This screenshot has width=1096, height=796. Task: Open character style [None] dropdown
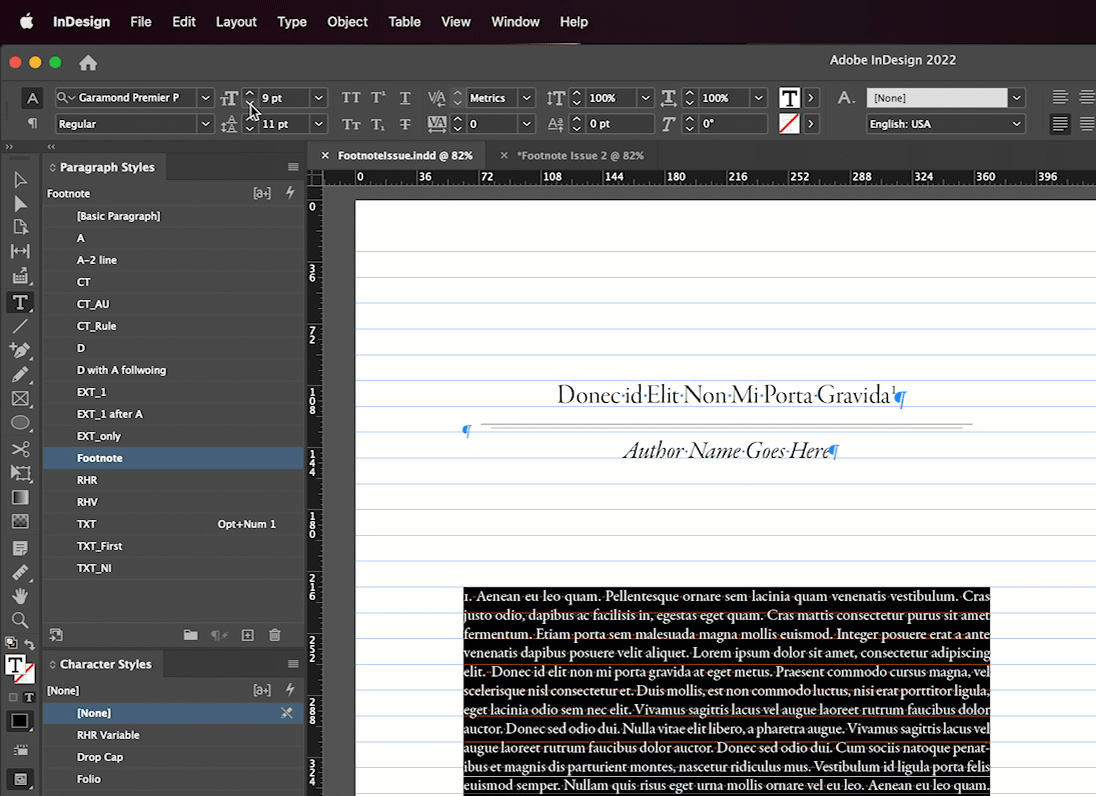(1017, 98)
